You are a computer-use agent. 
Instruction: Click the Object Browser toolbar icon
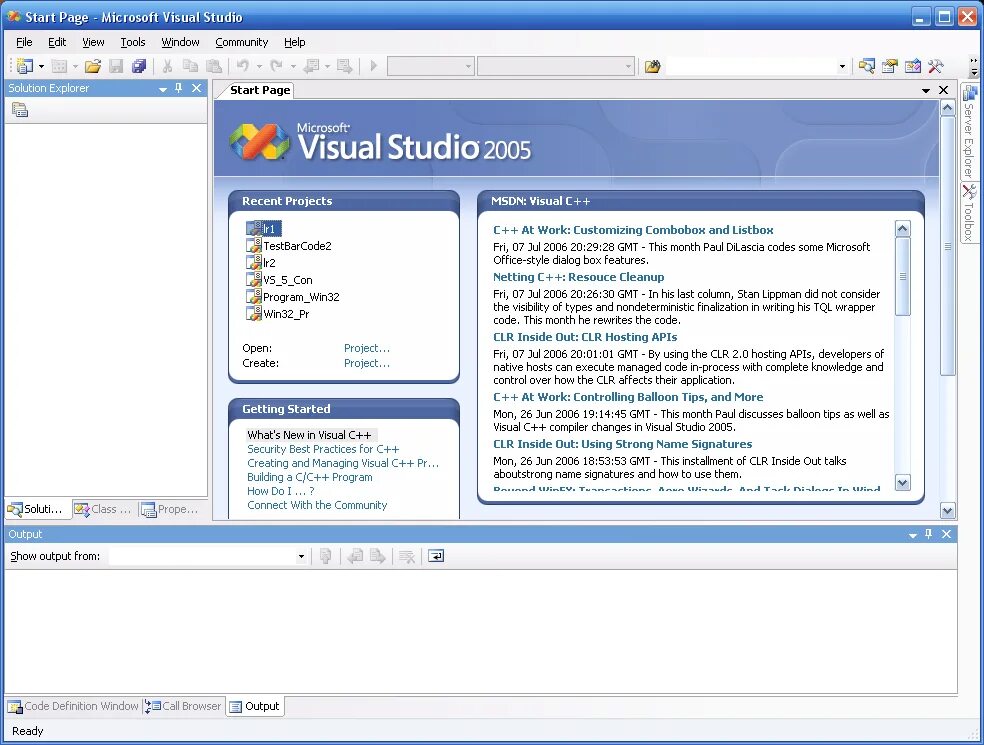(x=913, y=66)
